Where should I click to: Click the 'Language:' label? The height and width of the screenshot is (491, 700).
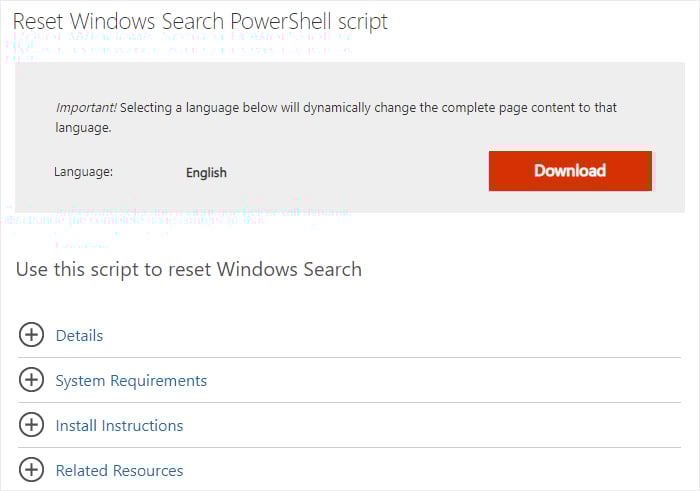pos(83,172)
